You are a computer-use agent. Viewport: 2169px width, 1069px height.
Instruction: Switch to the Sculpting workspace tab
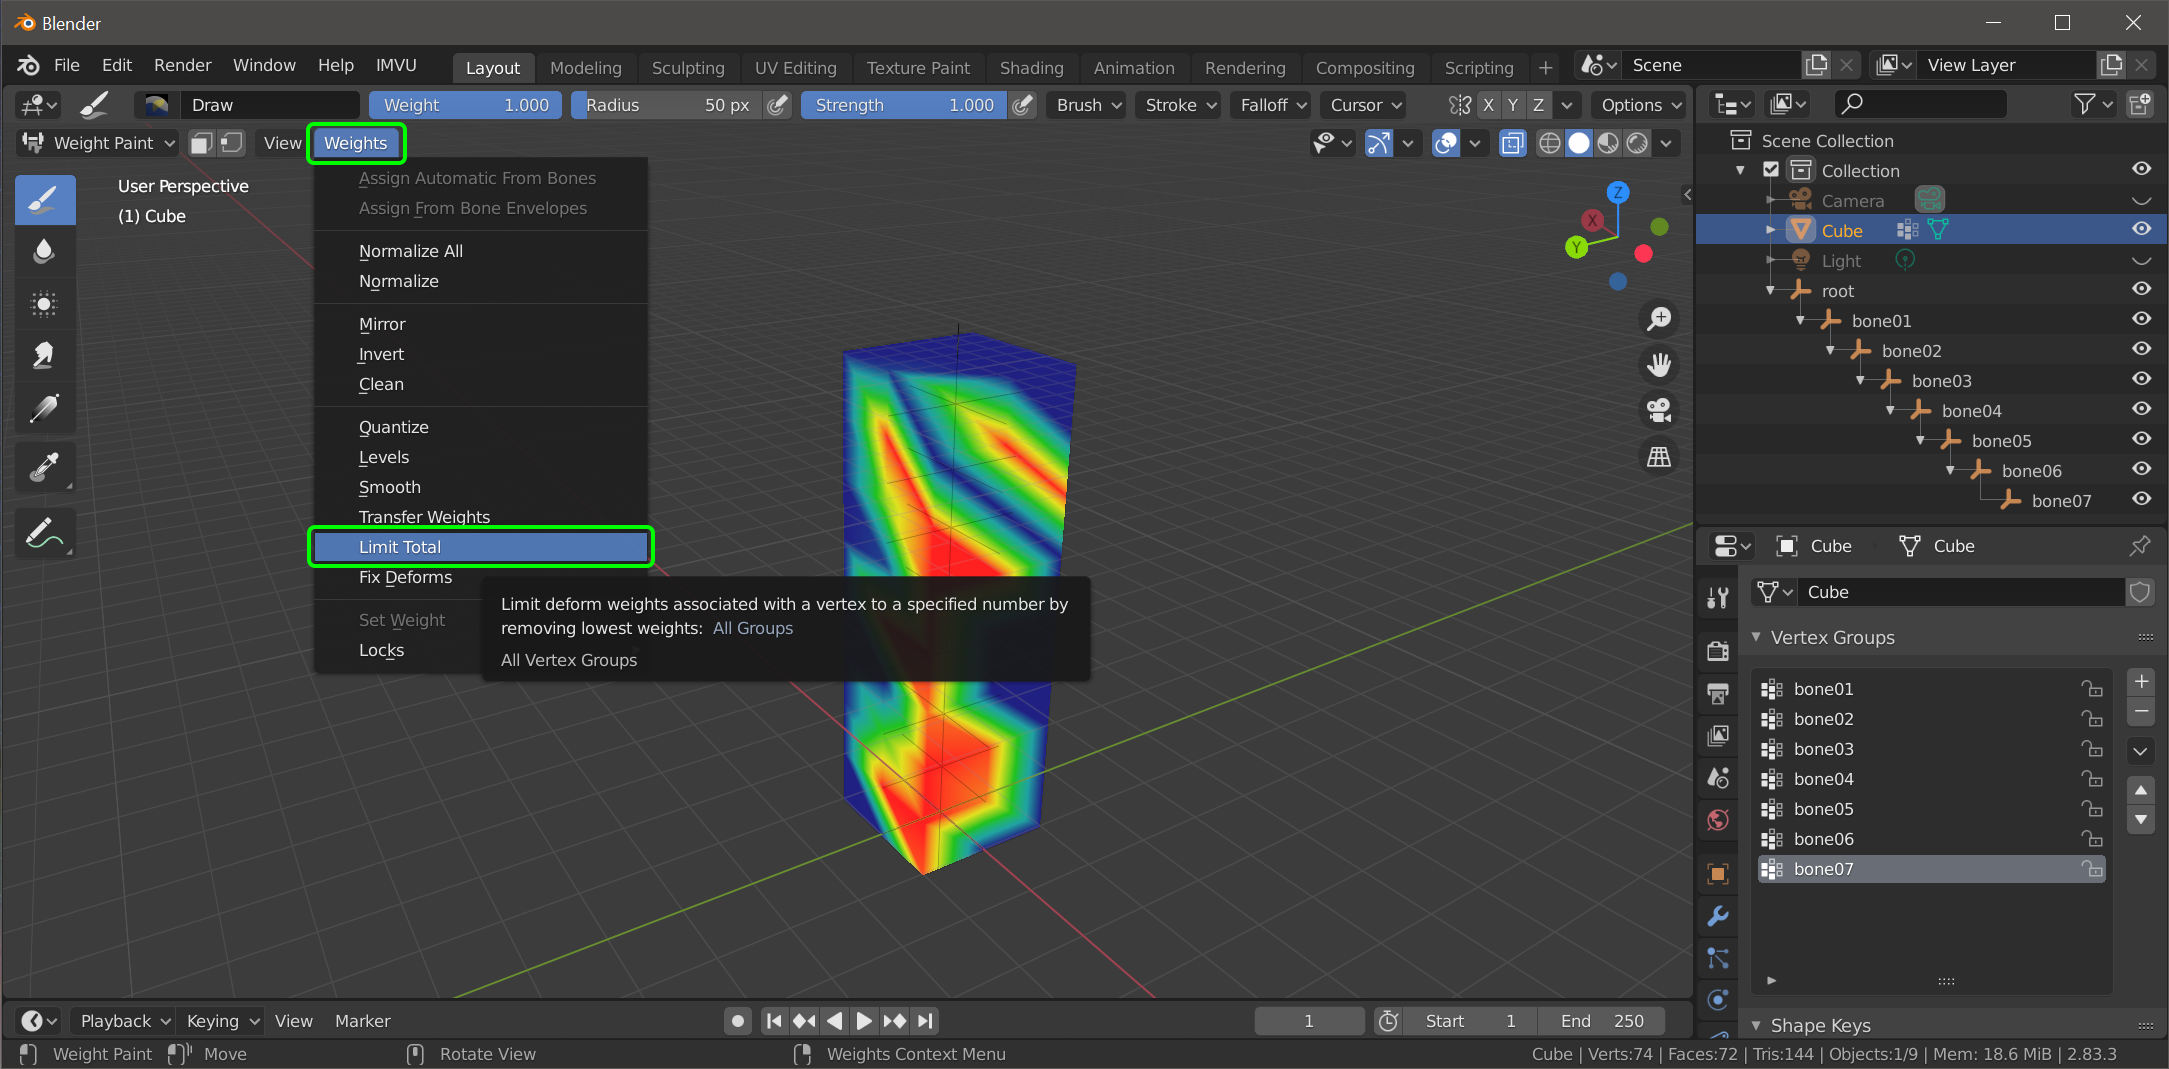(x=688, y=68)
